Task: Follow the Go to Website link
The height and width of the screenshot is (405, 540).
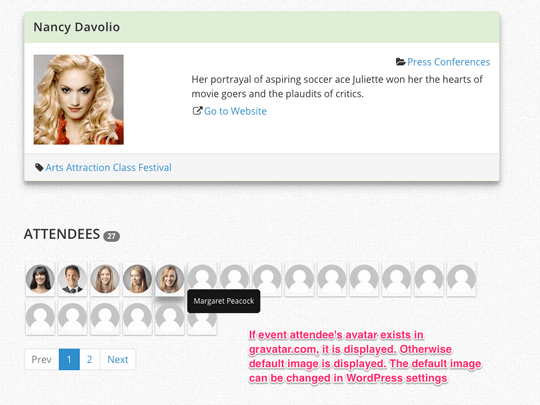Action: point(235,111)
